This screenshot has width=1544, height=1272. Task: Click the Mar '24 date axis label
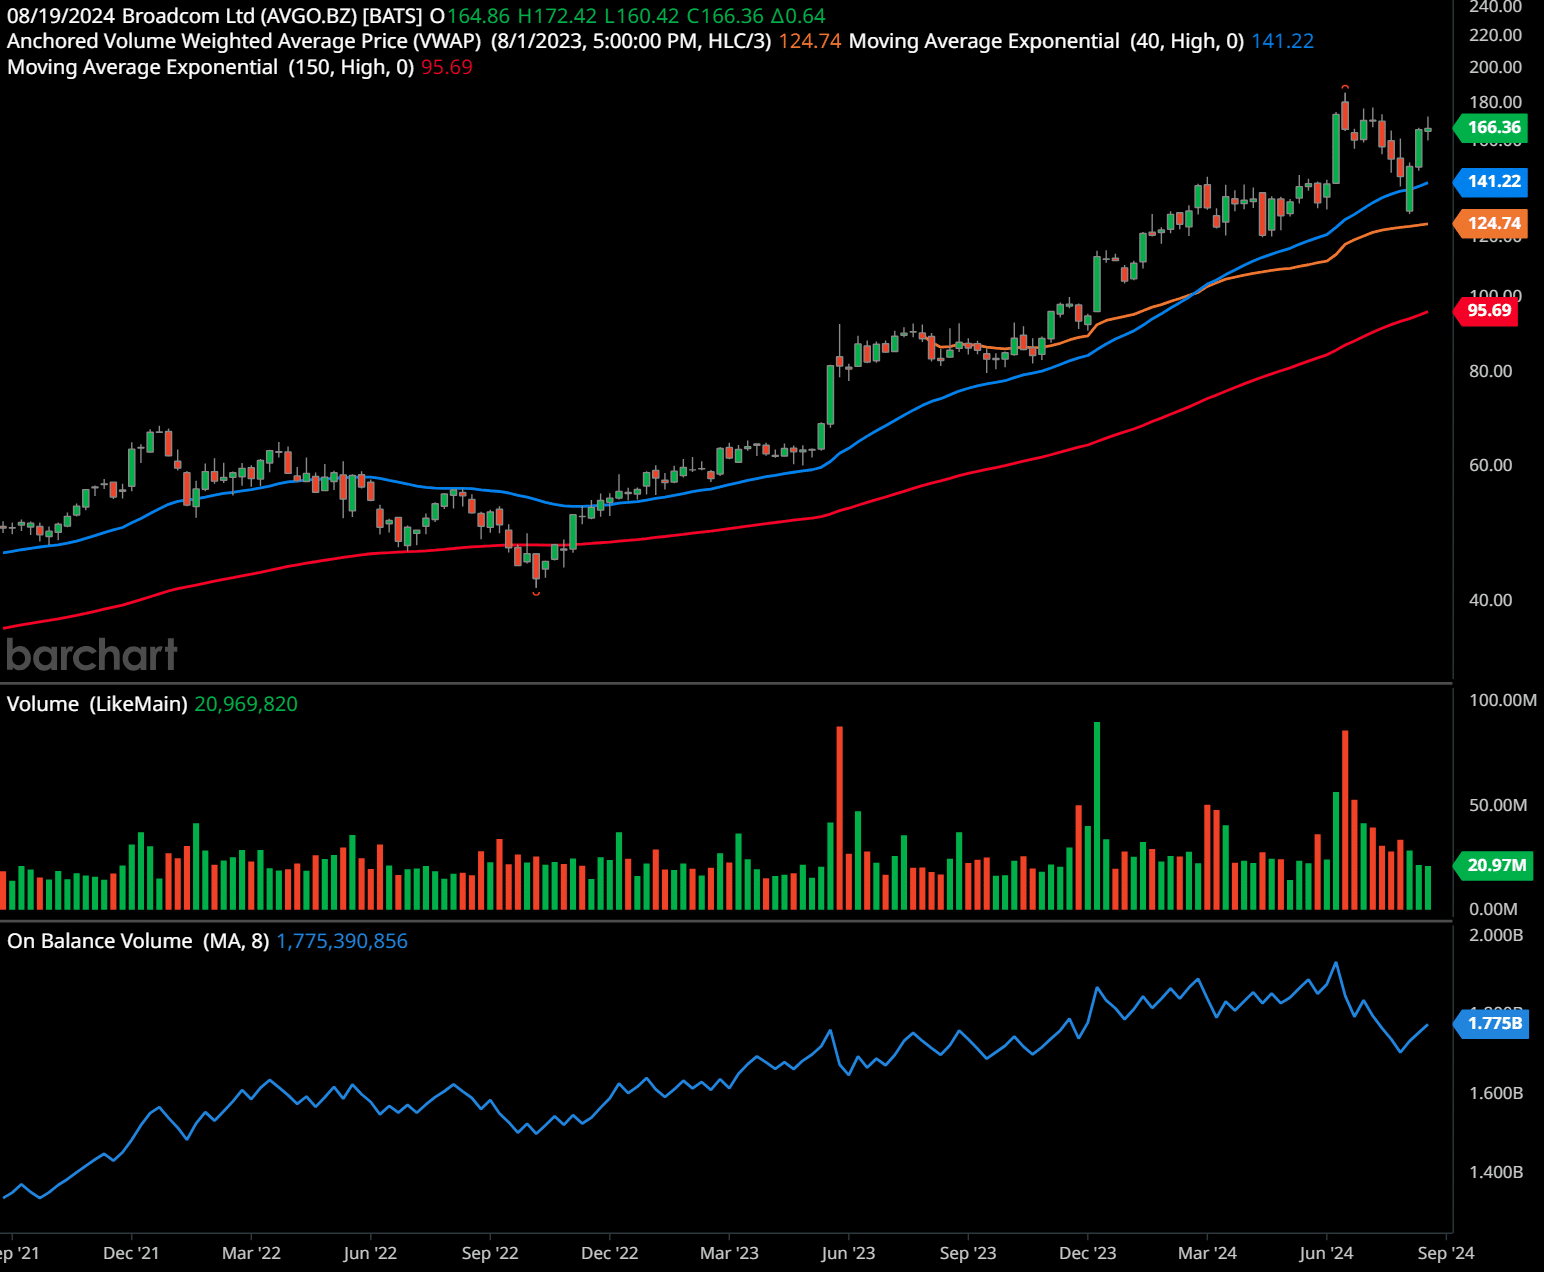pyautogui.click(x=1207, y=1253)
